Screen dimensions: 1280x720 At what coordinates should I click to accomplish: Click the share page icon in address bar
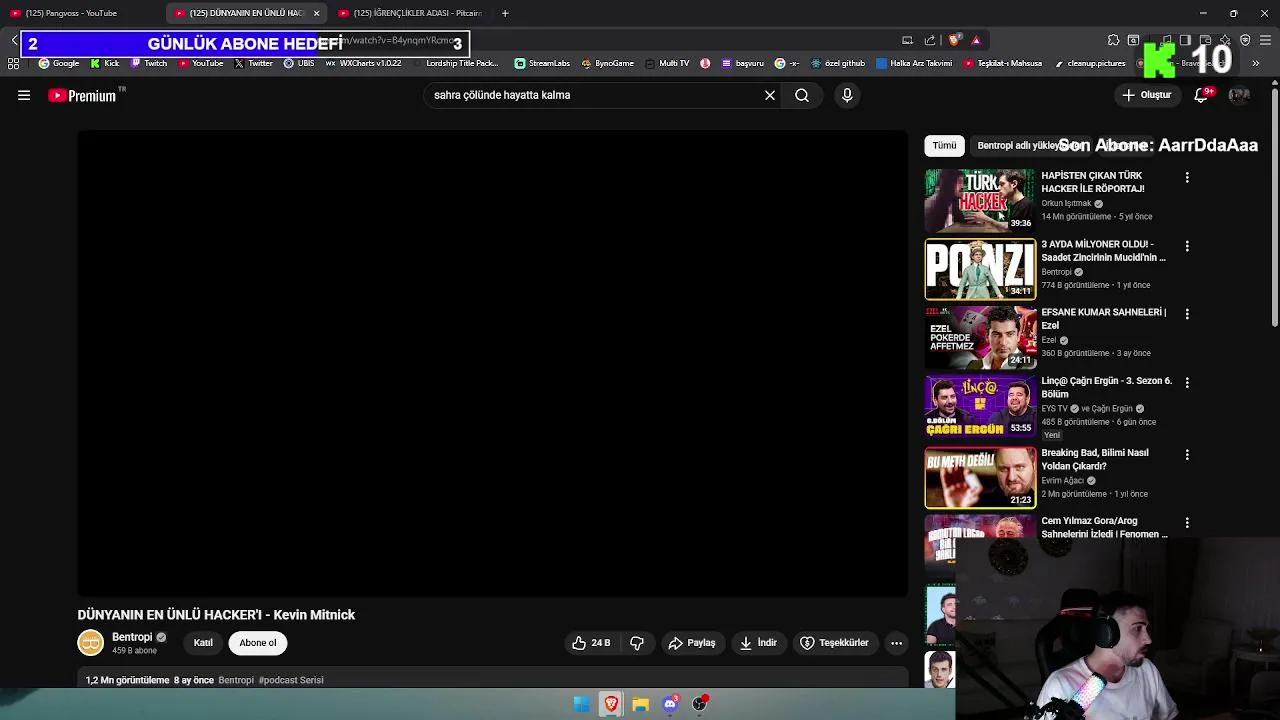[x=930, y=40]
